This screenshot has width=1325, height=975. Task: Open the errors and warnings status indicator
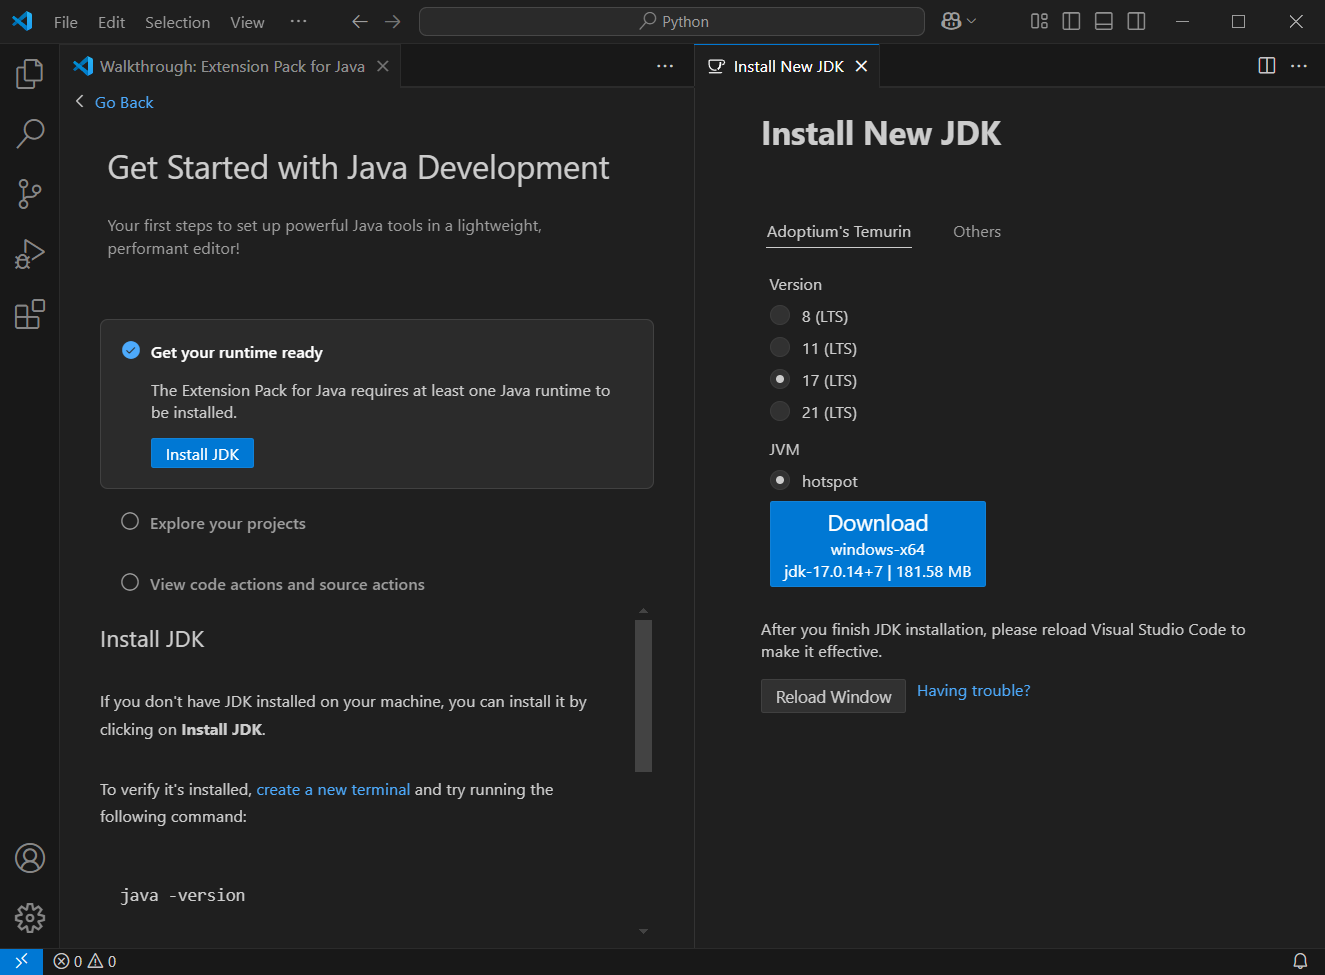[x=85, y=961]
